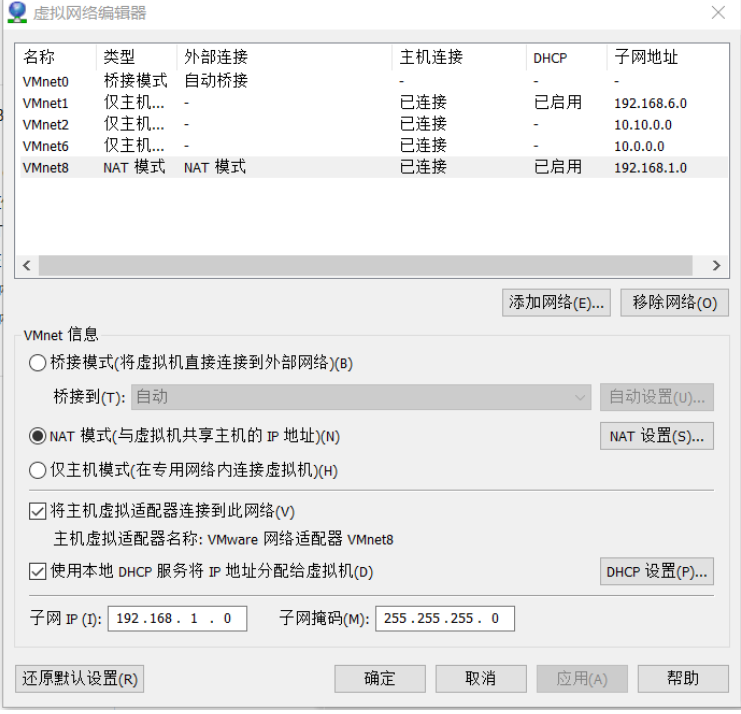Image resolution: width=741 pixels, height=714 pixels.
Task: Click 添加网络(E)... button
Action: 556,303
